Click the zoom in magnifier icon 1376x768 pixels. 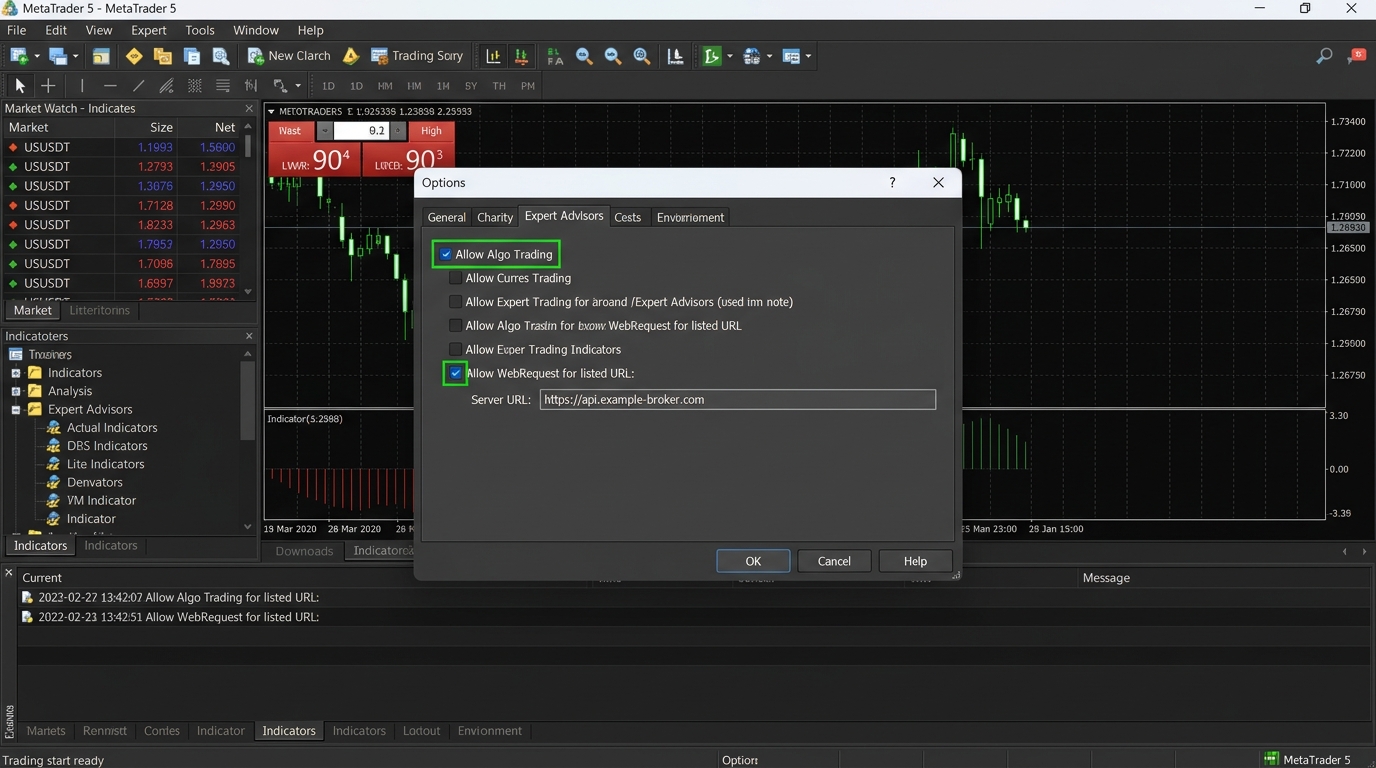click(x=584, y=56)
